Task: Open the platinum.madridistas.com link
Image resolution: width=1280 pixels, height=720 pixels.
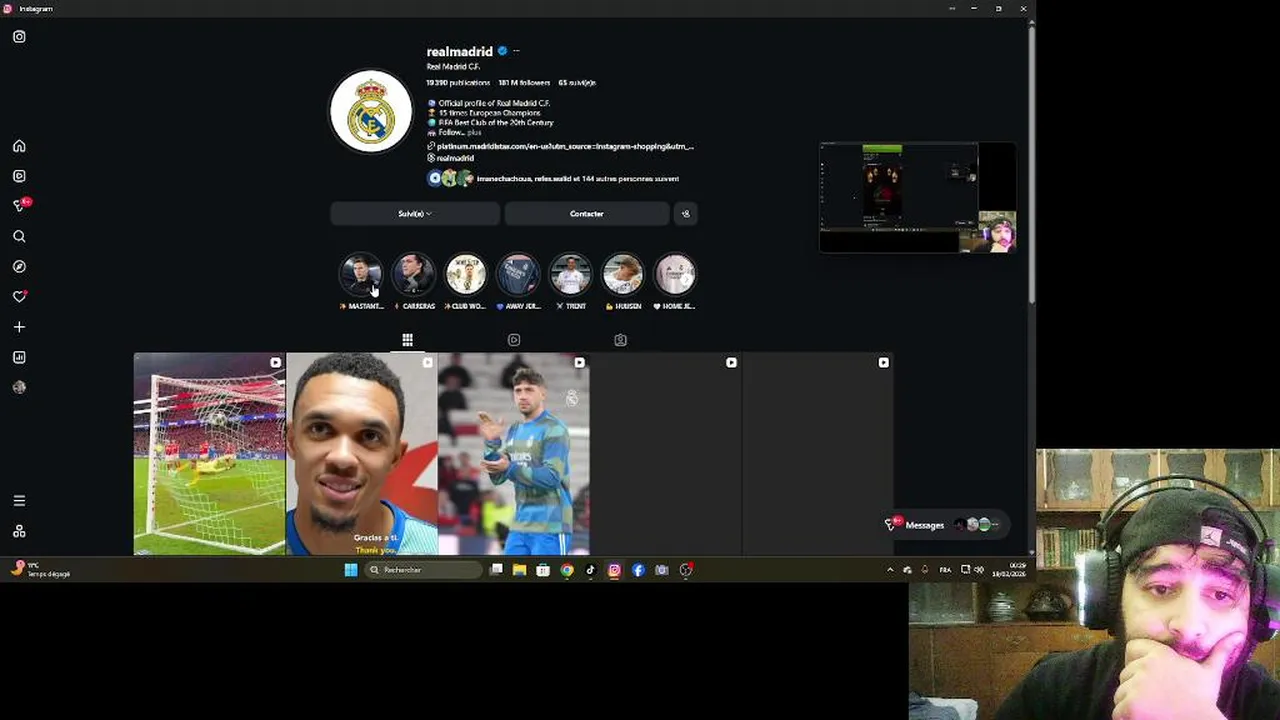Action: click(x=564, y=146)
